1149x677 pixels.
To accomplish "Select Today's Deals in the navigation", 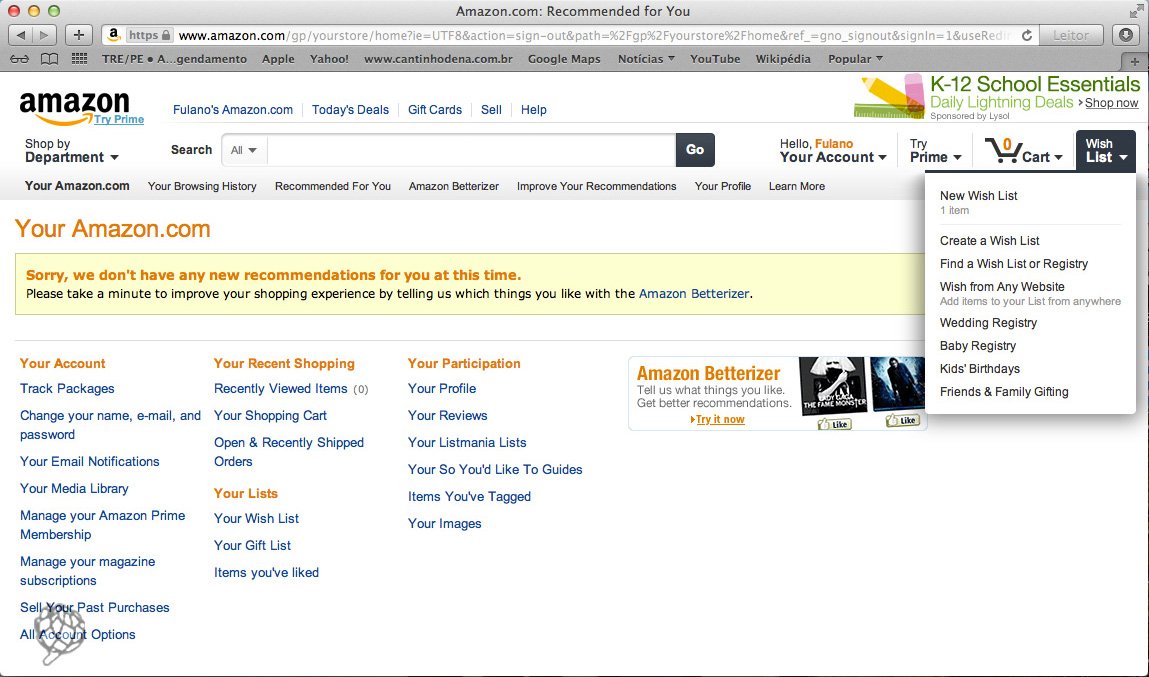I will [350, 109].
